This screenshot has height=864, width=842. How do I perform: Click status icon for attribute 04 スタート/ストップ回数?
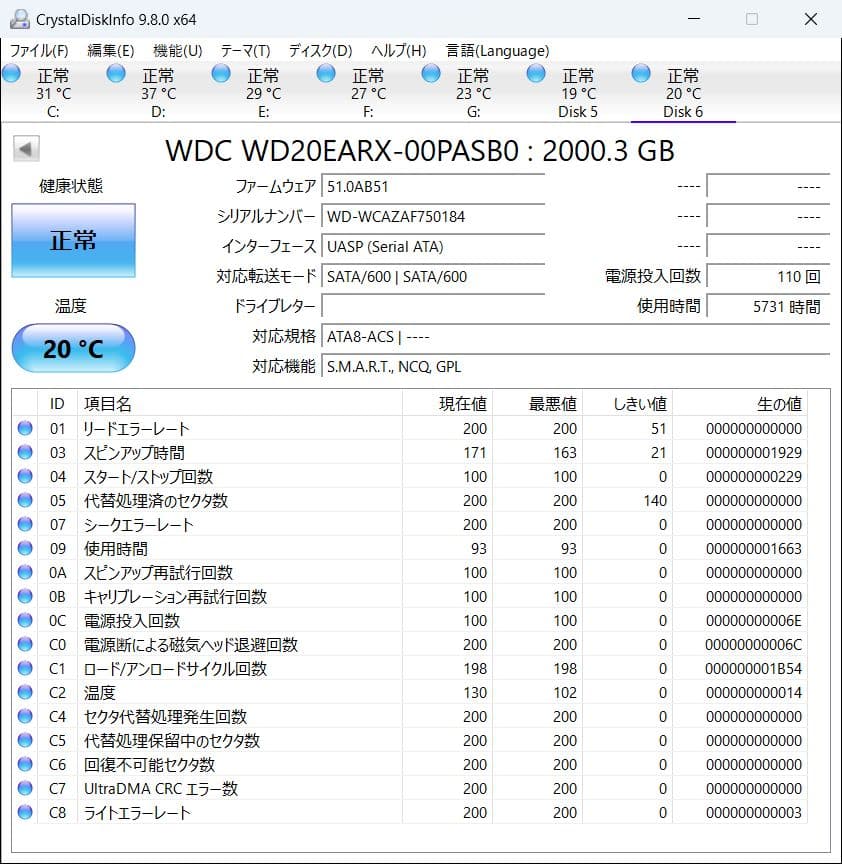[25, 476]
